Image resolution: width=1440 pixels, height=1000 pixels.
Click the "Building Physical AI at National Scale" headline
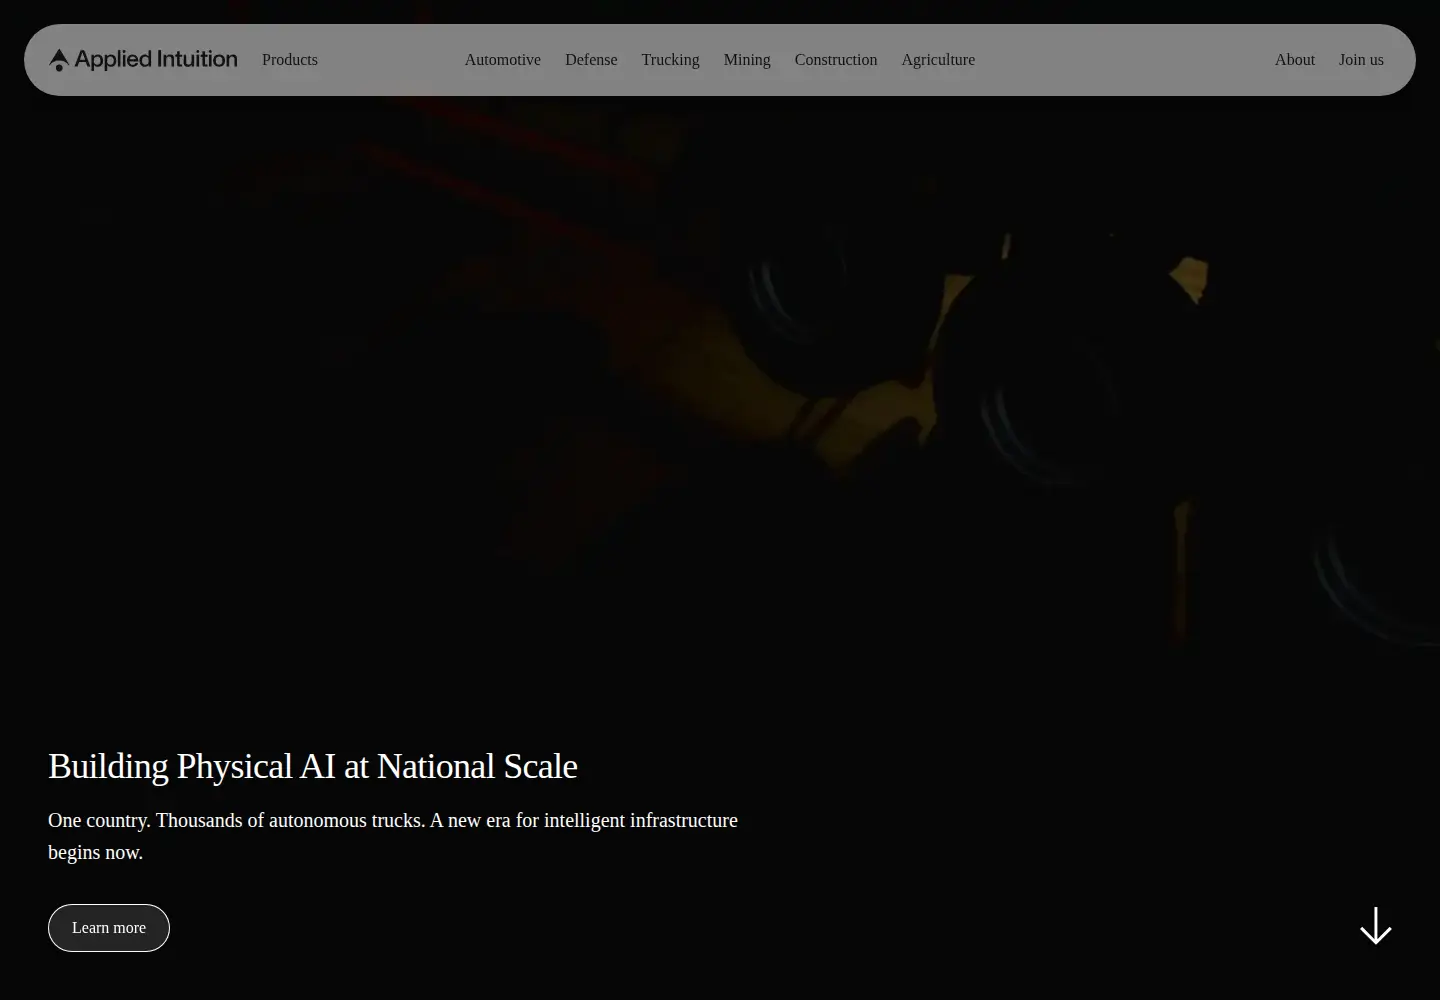tap(313, 766)
